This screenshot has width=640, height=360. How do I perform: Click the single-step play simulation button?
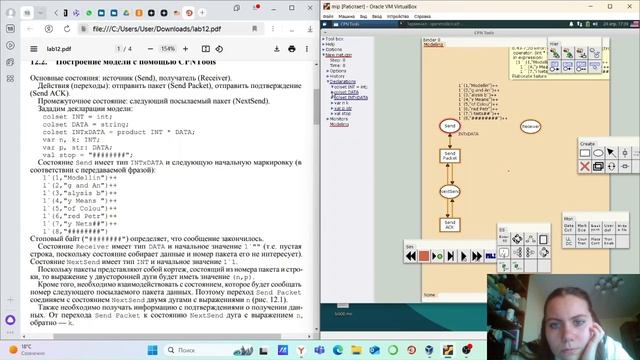464,256
